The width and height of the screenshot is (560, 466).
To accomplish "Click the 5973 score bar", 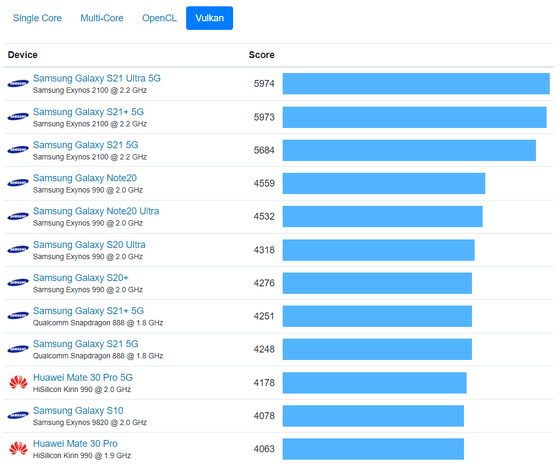I will 415,117.
